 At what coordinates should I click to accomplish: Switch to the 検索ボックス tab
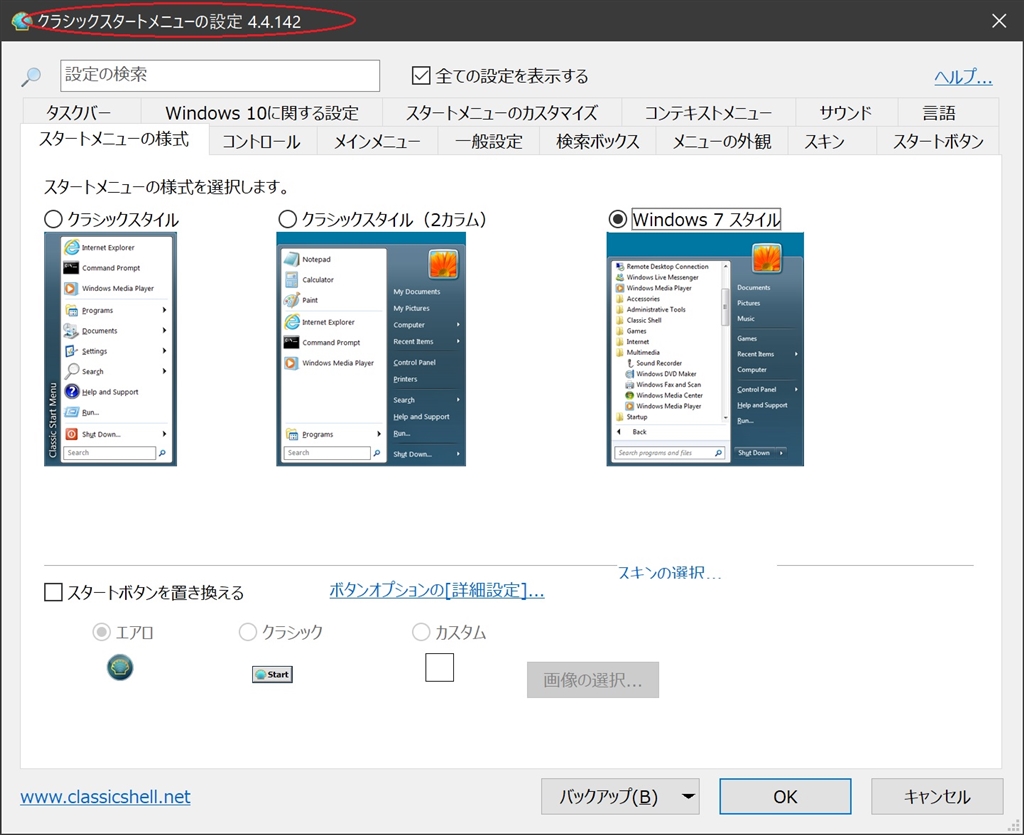pos(598,141)
